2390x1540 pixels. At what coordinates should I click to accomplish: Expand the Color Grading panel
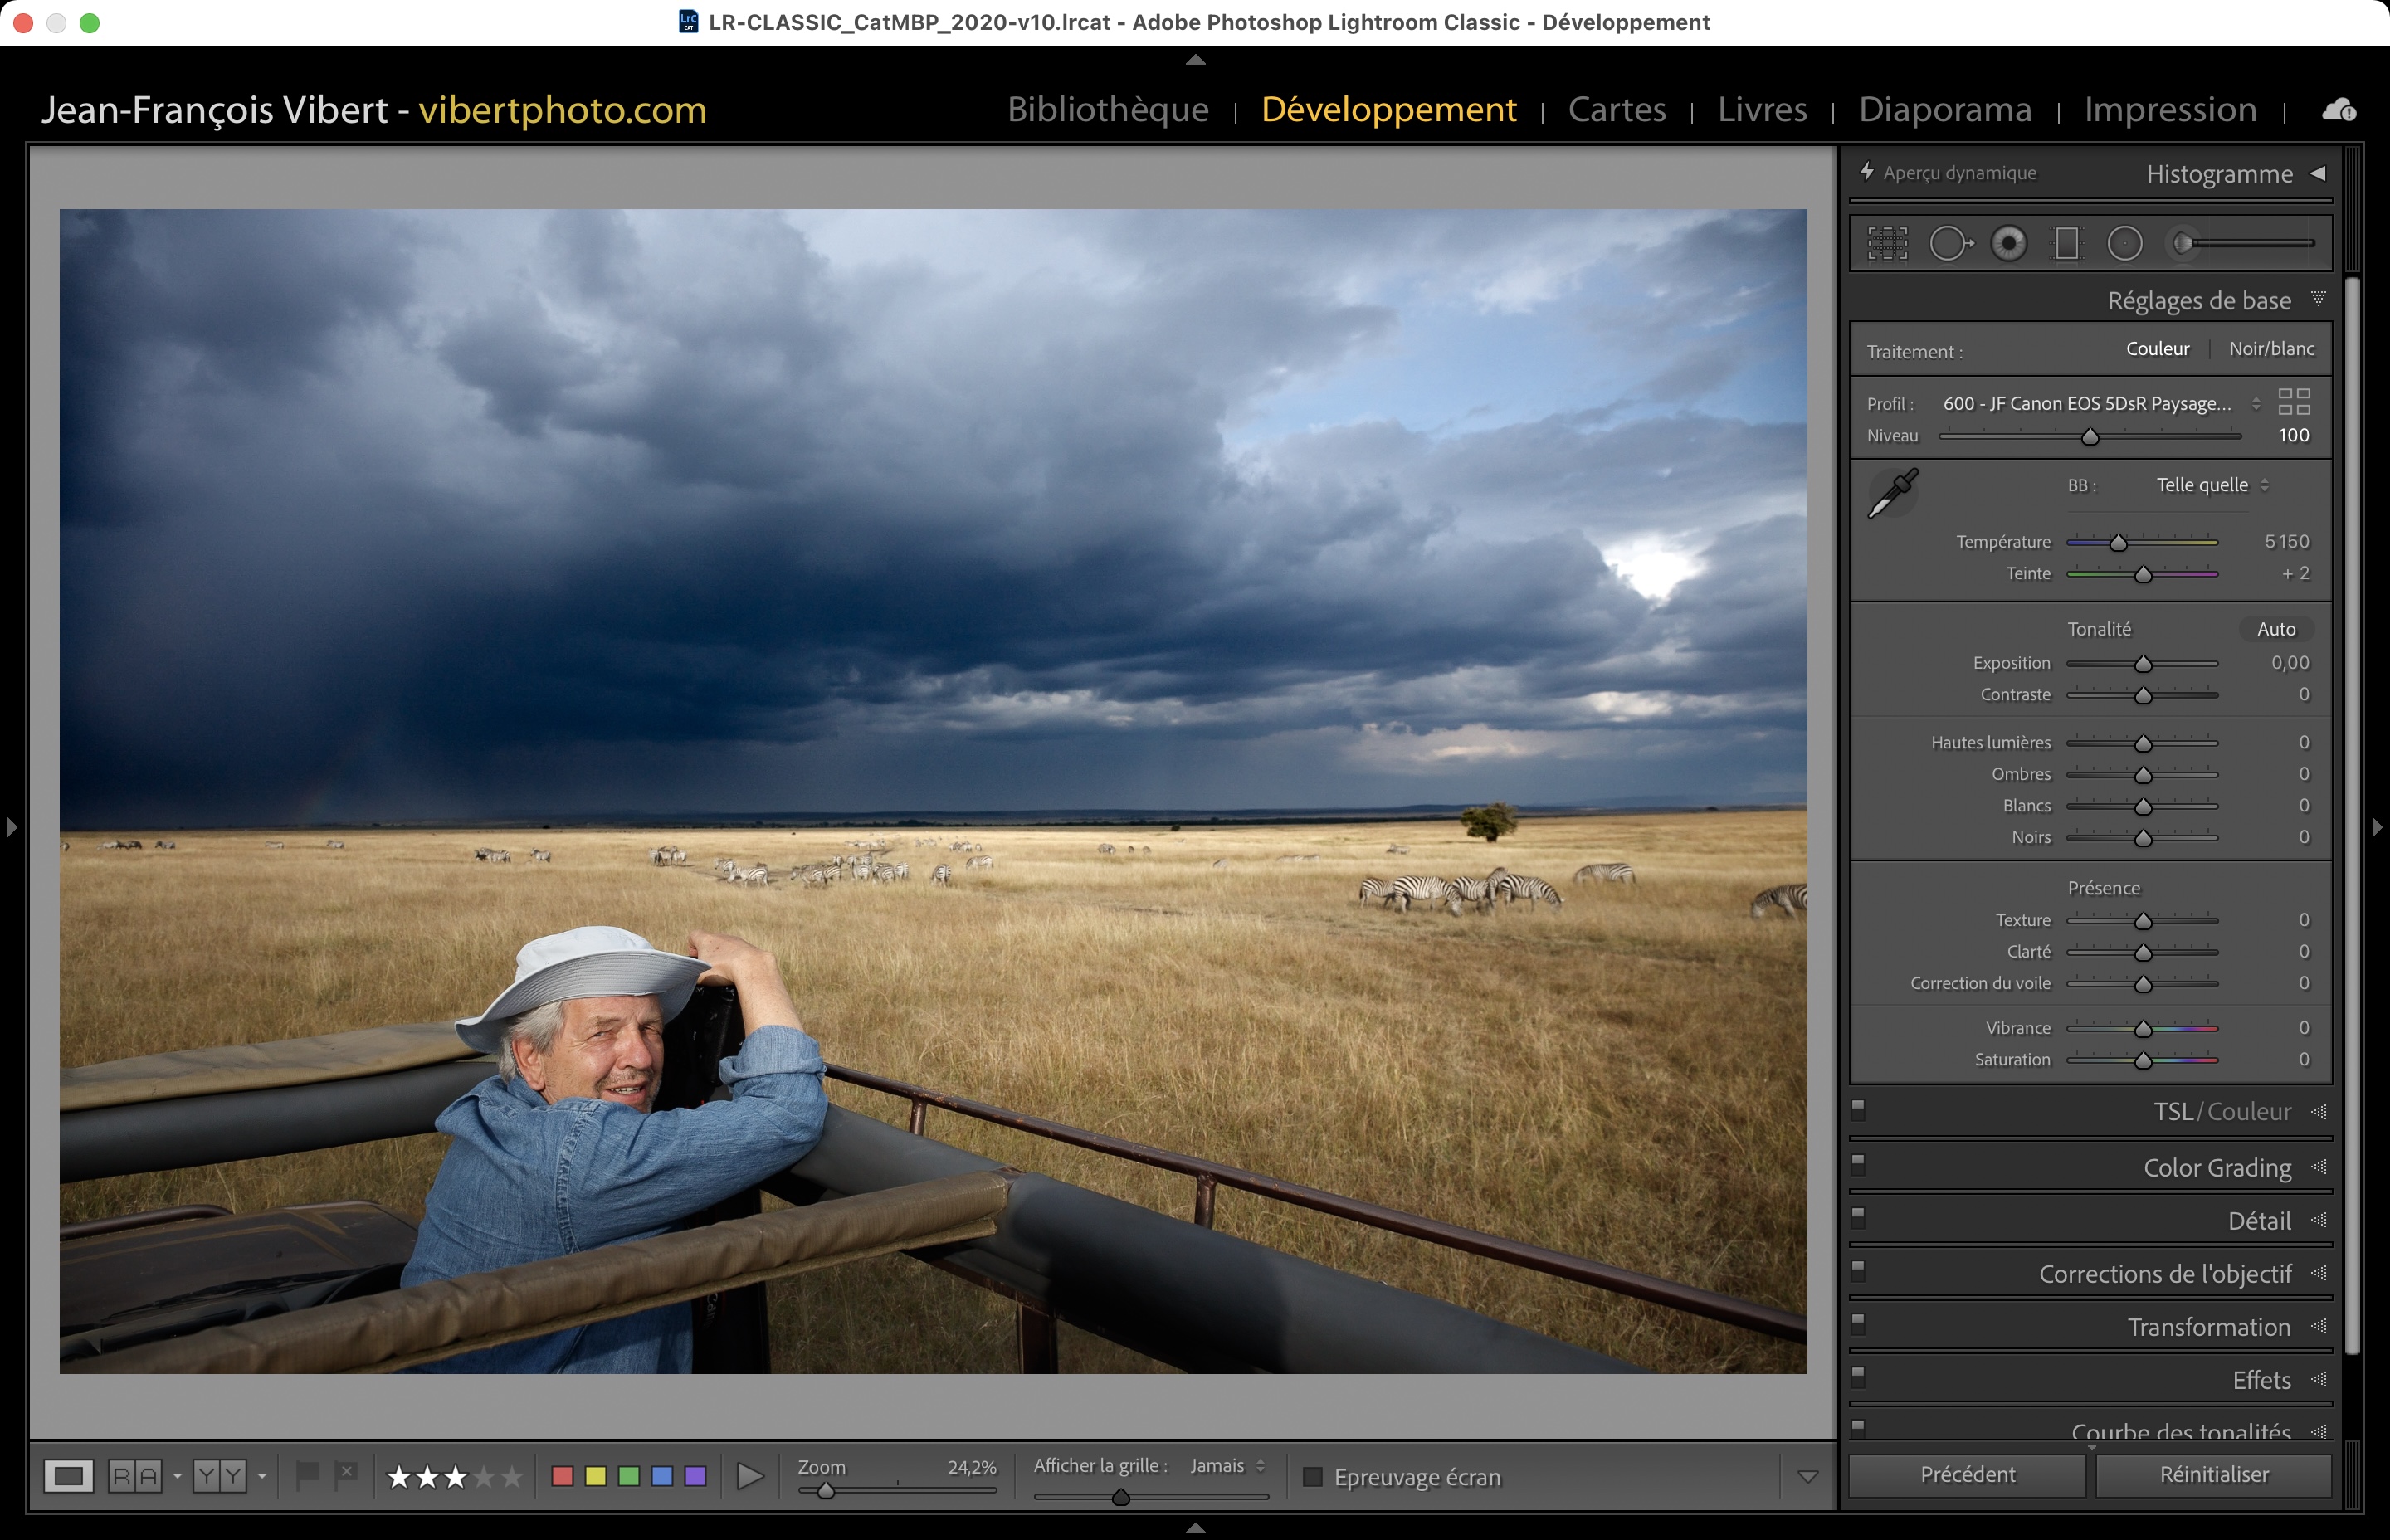tap(2217, 1168)
